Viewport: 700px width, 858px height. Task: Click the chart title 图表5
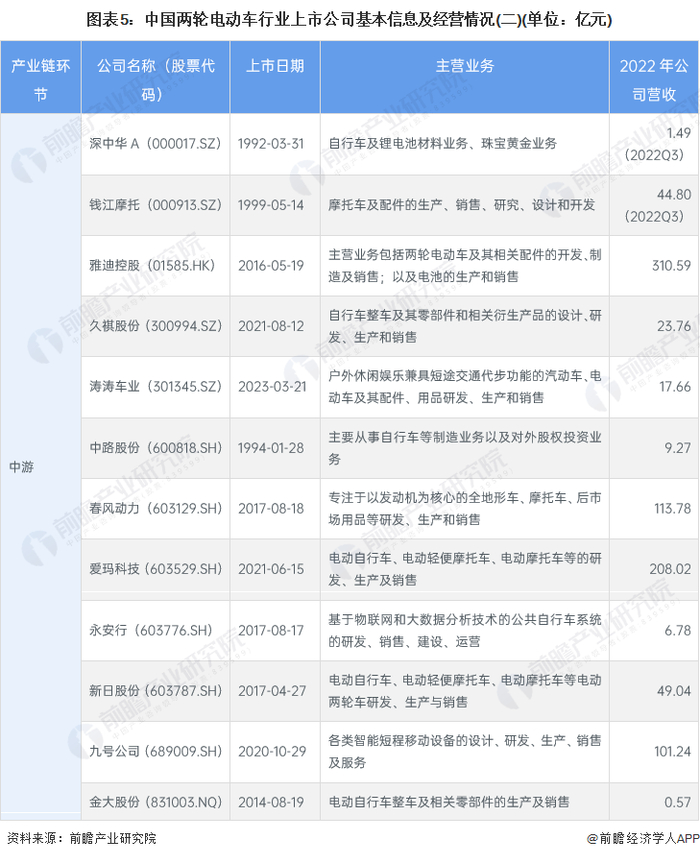click(349, 20)
